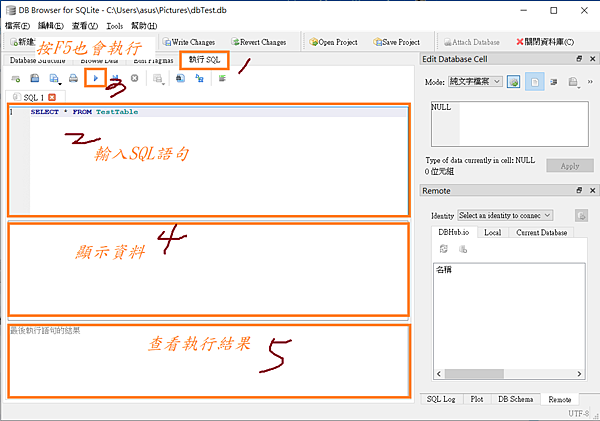The image size is (600, 421).
Task: Select the Remote bottom tab
Action: (x=560, y=399)
